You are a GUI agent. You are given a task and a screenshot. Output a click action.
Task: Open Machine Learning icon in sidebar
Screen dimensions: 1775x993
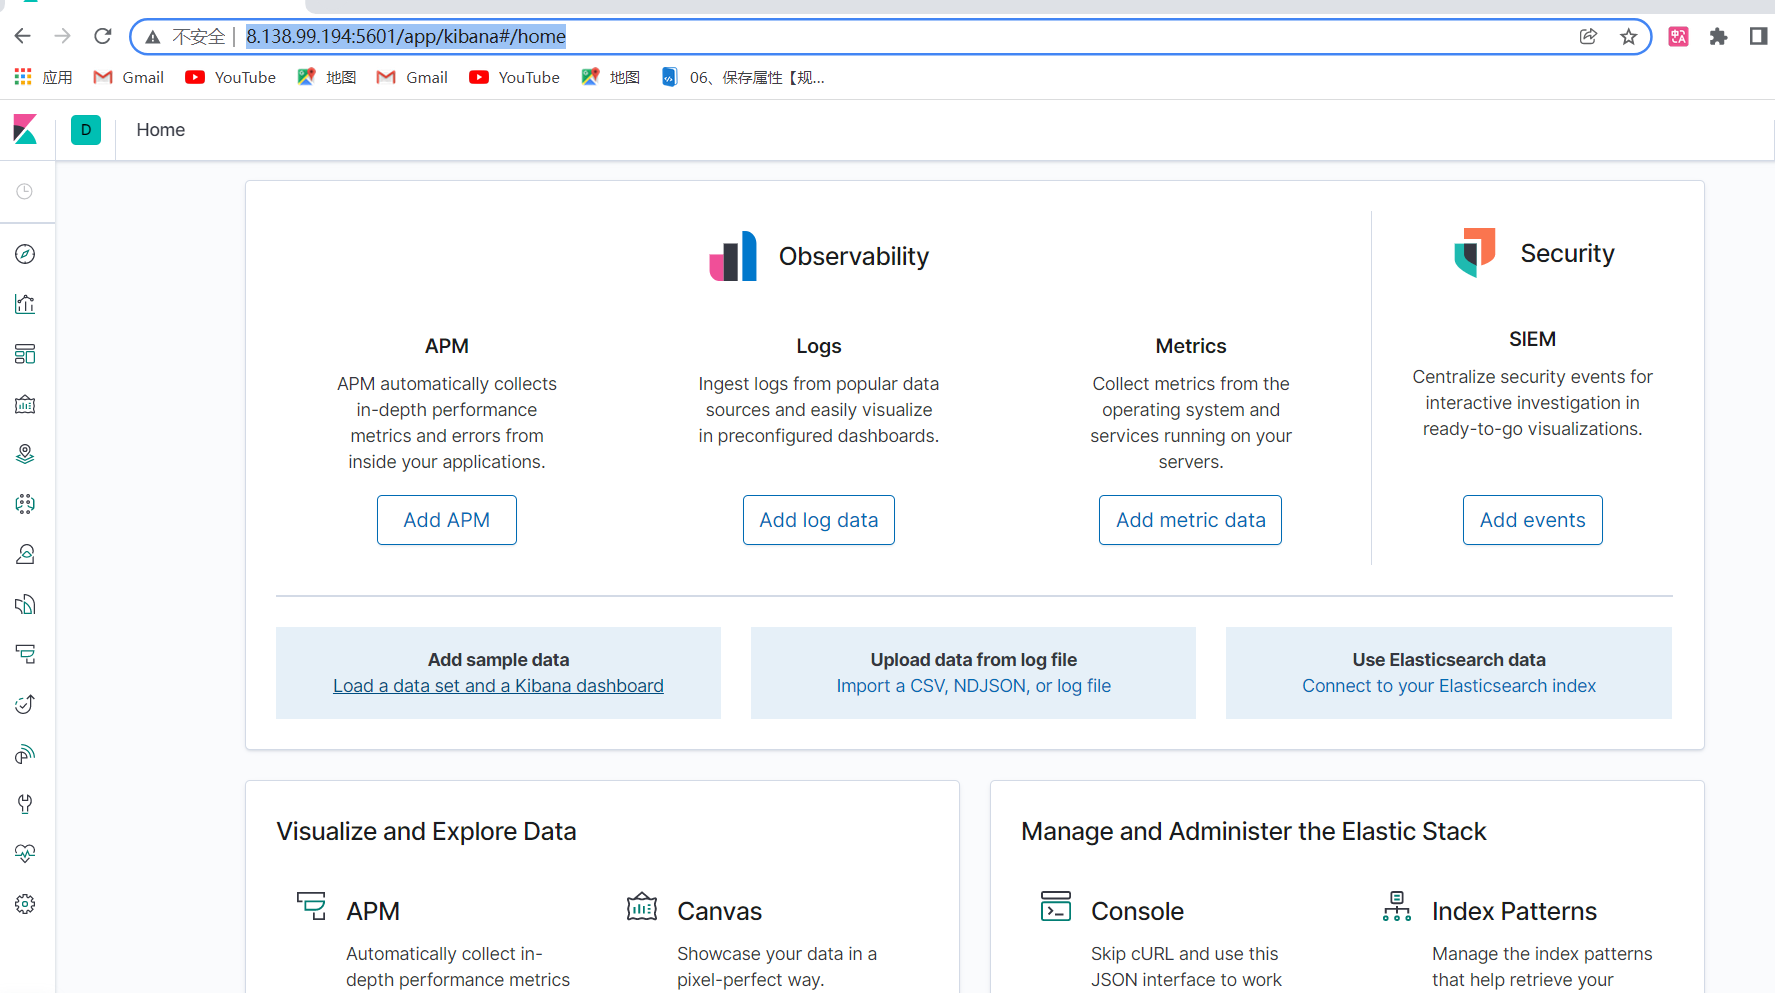click(x=25, y=504)
